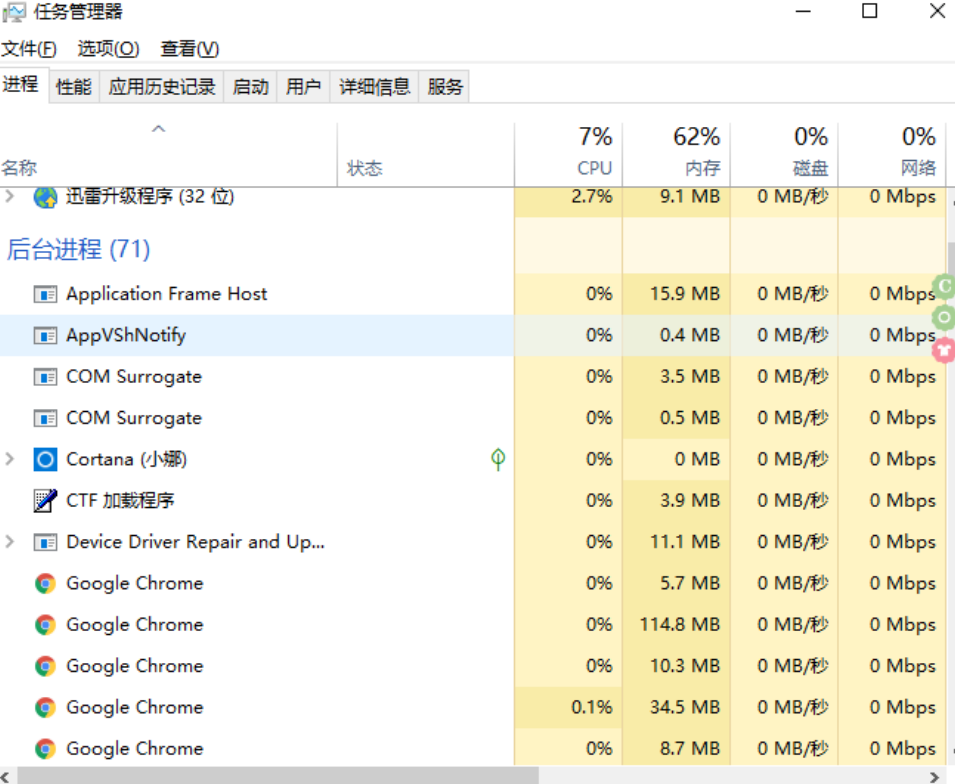
Task: Select the 迅雷升级程序 (32 位) process name
Action: (x=150, y=197)
